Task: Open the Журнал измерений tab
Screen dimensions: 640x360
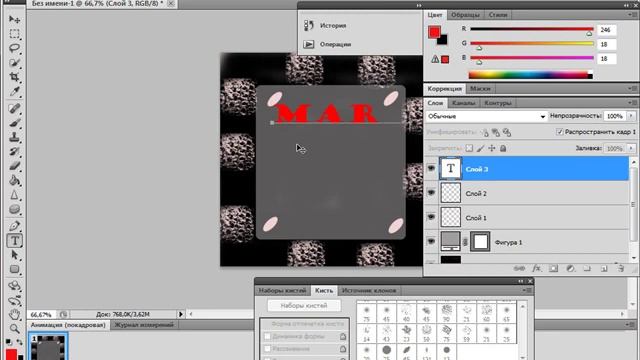Action: point(144,325)
